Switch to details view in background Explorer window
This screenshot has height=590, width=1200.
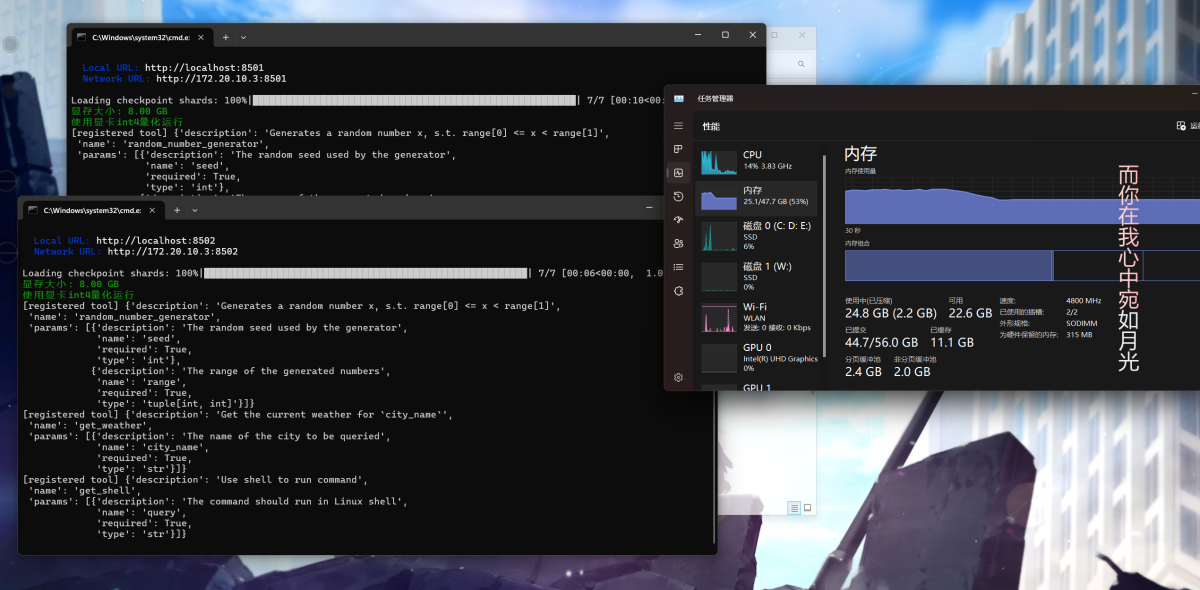[x=794, y=508]
